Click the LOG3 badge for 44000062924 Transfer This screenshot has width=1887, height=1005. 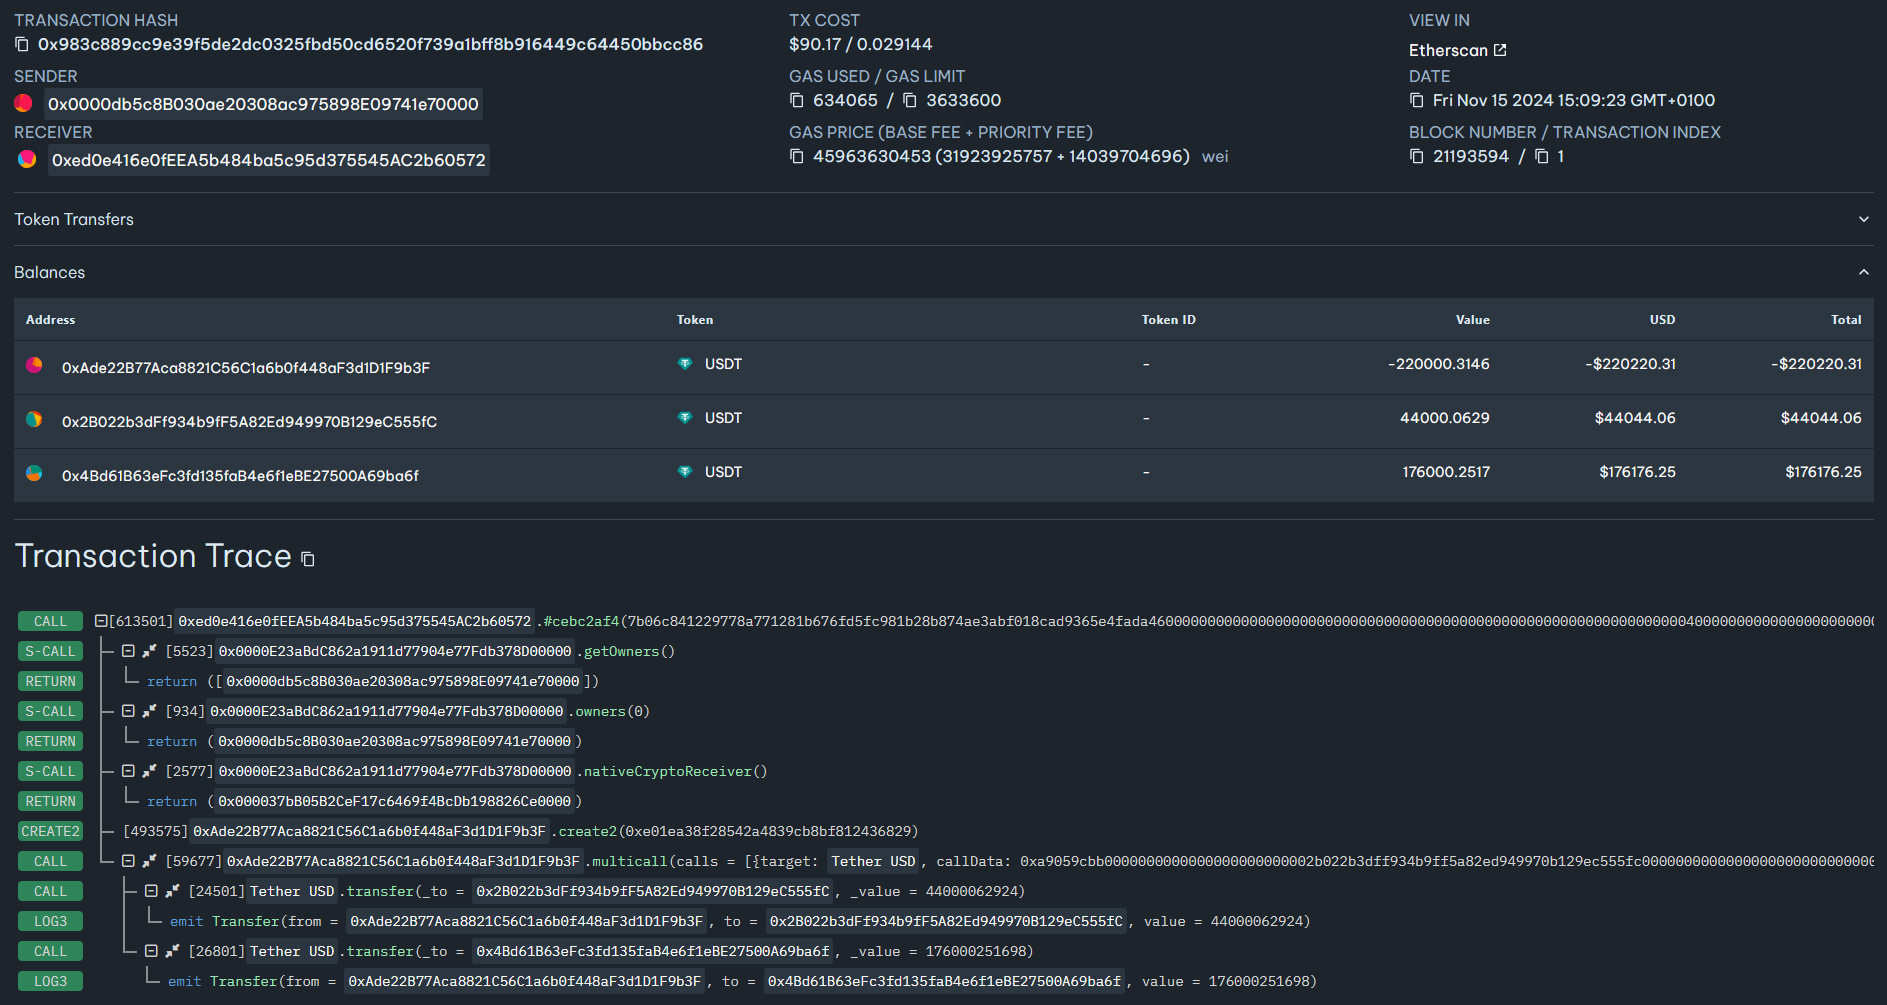pos(50,921)
